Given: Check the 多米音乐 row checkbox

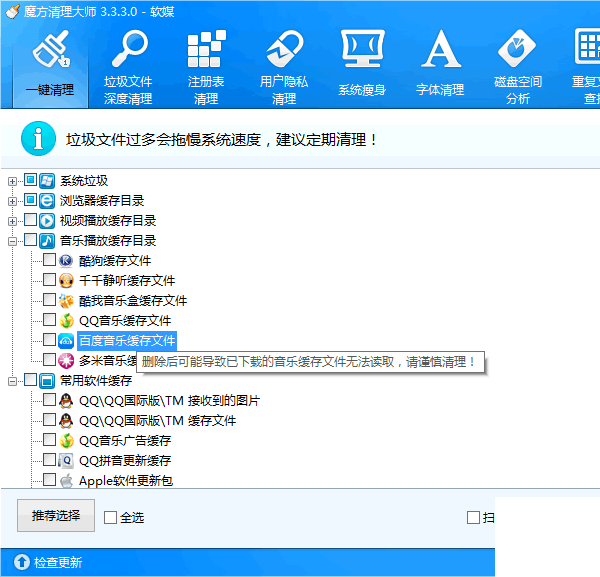Looking at the screenshot, I should pyautogui.click(x=49, y=359).
